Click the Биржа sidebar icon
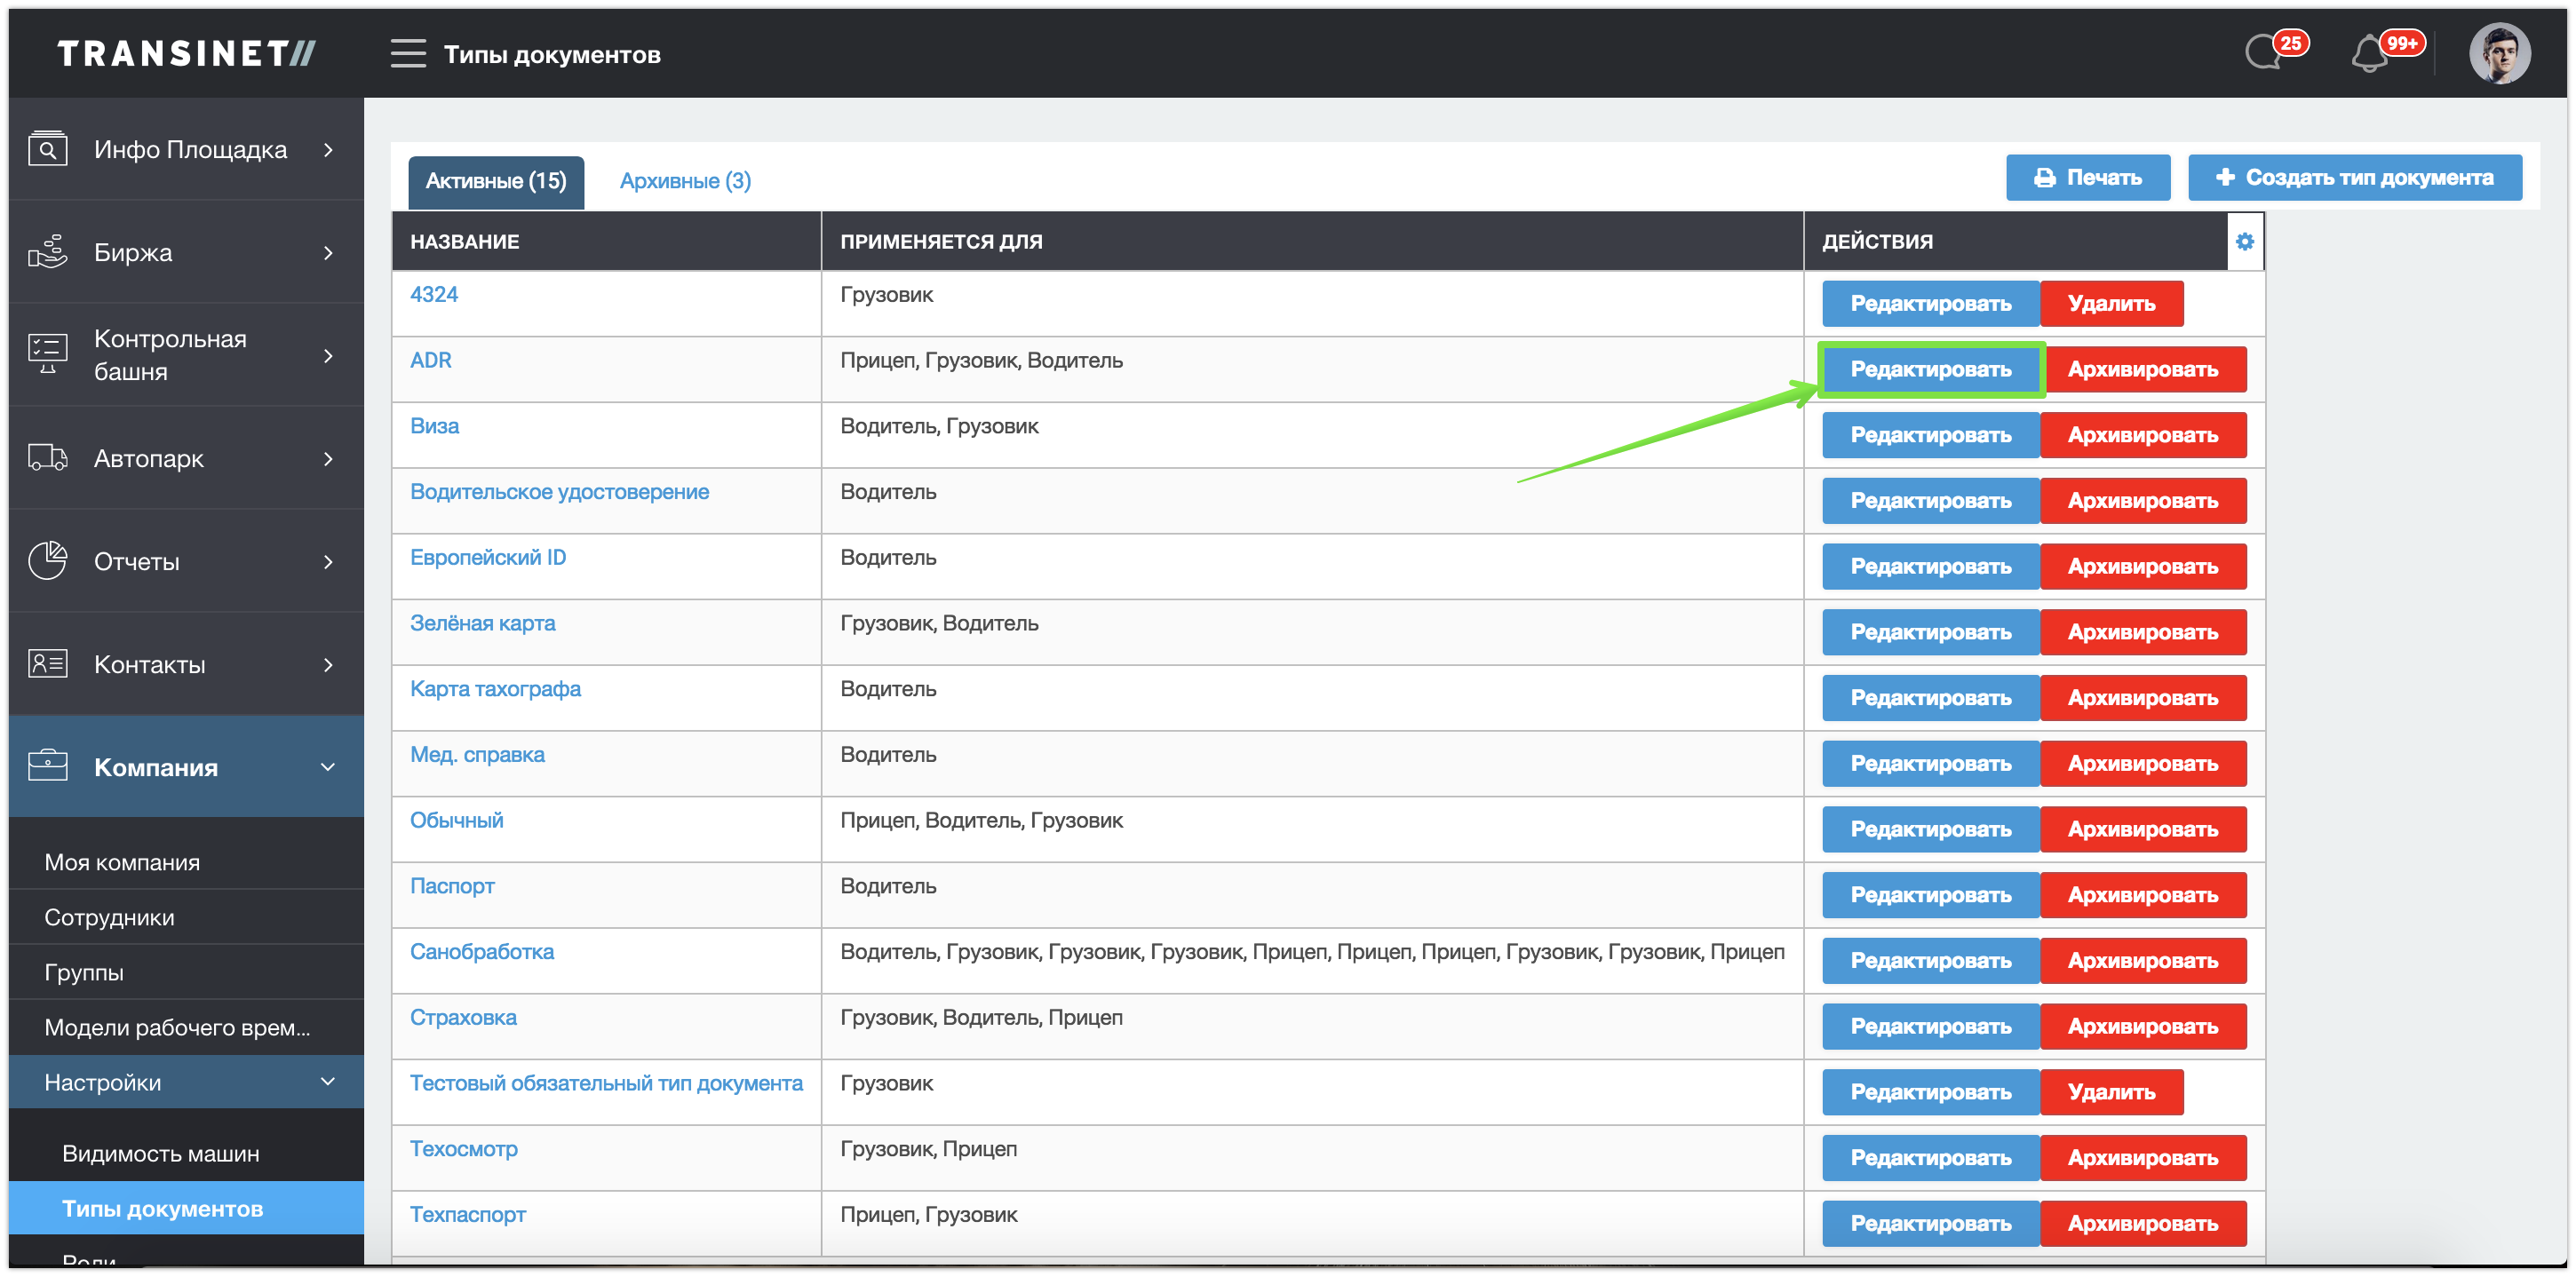This screenshot has width=2576, height=1277. click(x=47, y=253)
